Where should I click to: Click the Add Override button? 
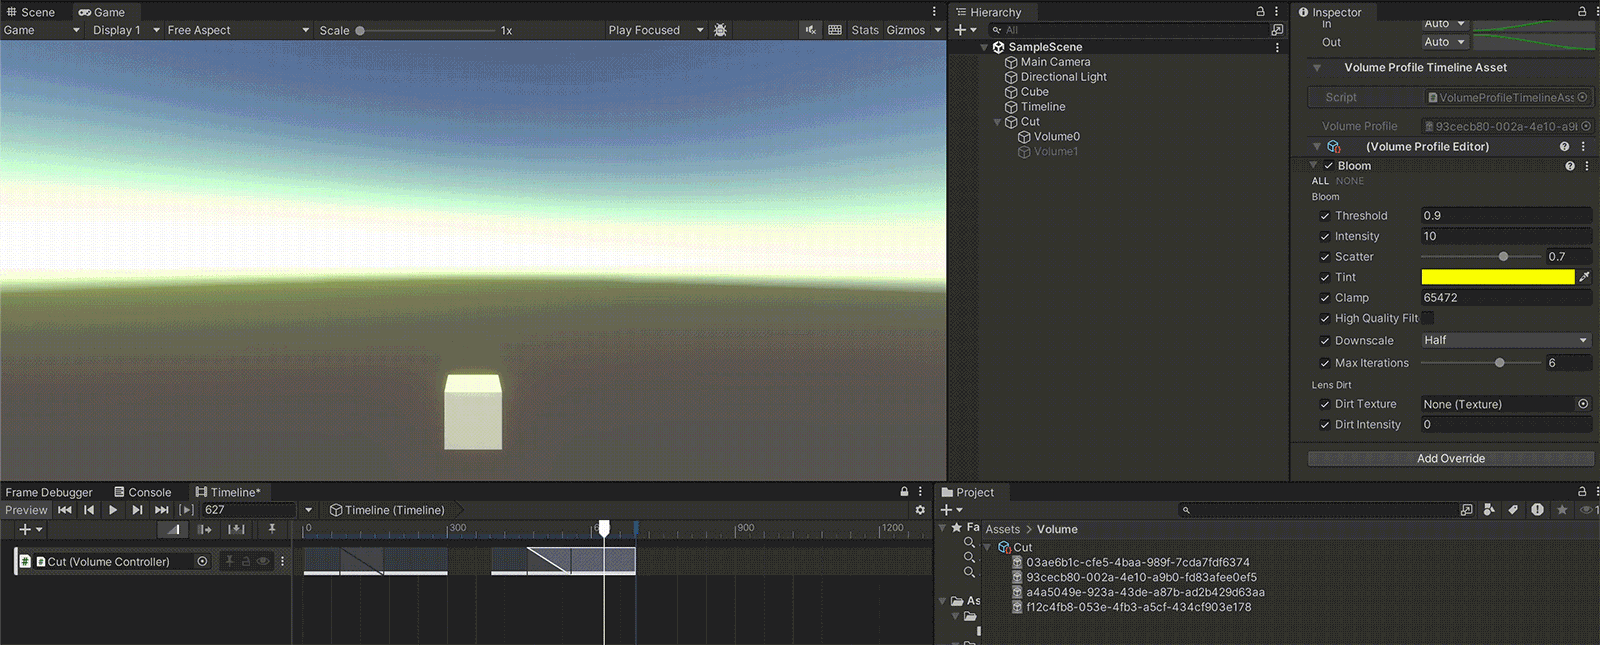(1450, 458)
